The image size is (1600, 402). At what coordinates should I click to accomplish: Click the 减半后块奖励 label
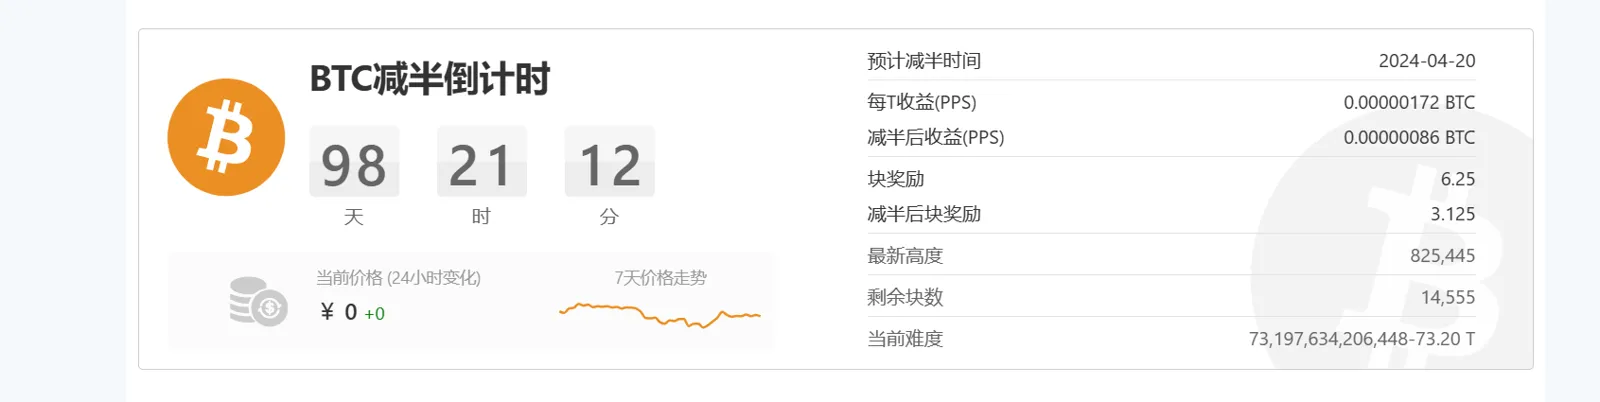click(x=924, y=214)
